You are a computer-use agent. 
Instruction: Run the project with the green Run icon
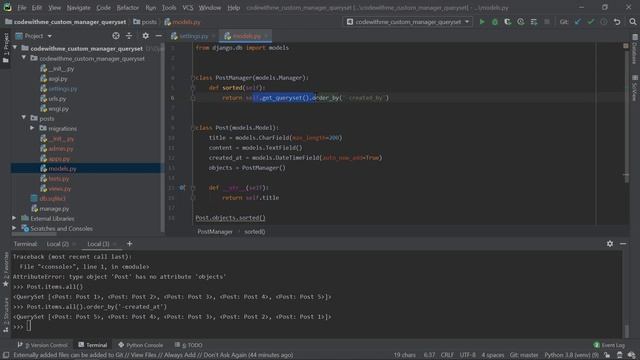tap(482, 22)
